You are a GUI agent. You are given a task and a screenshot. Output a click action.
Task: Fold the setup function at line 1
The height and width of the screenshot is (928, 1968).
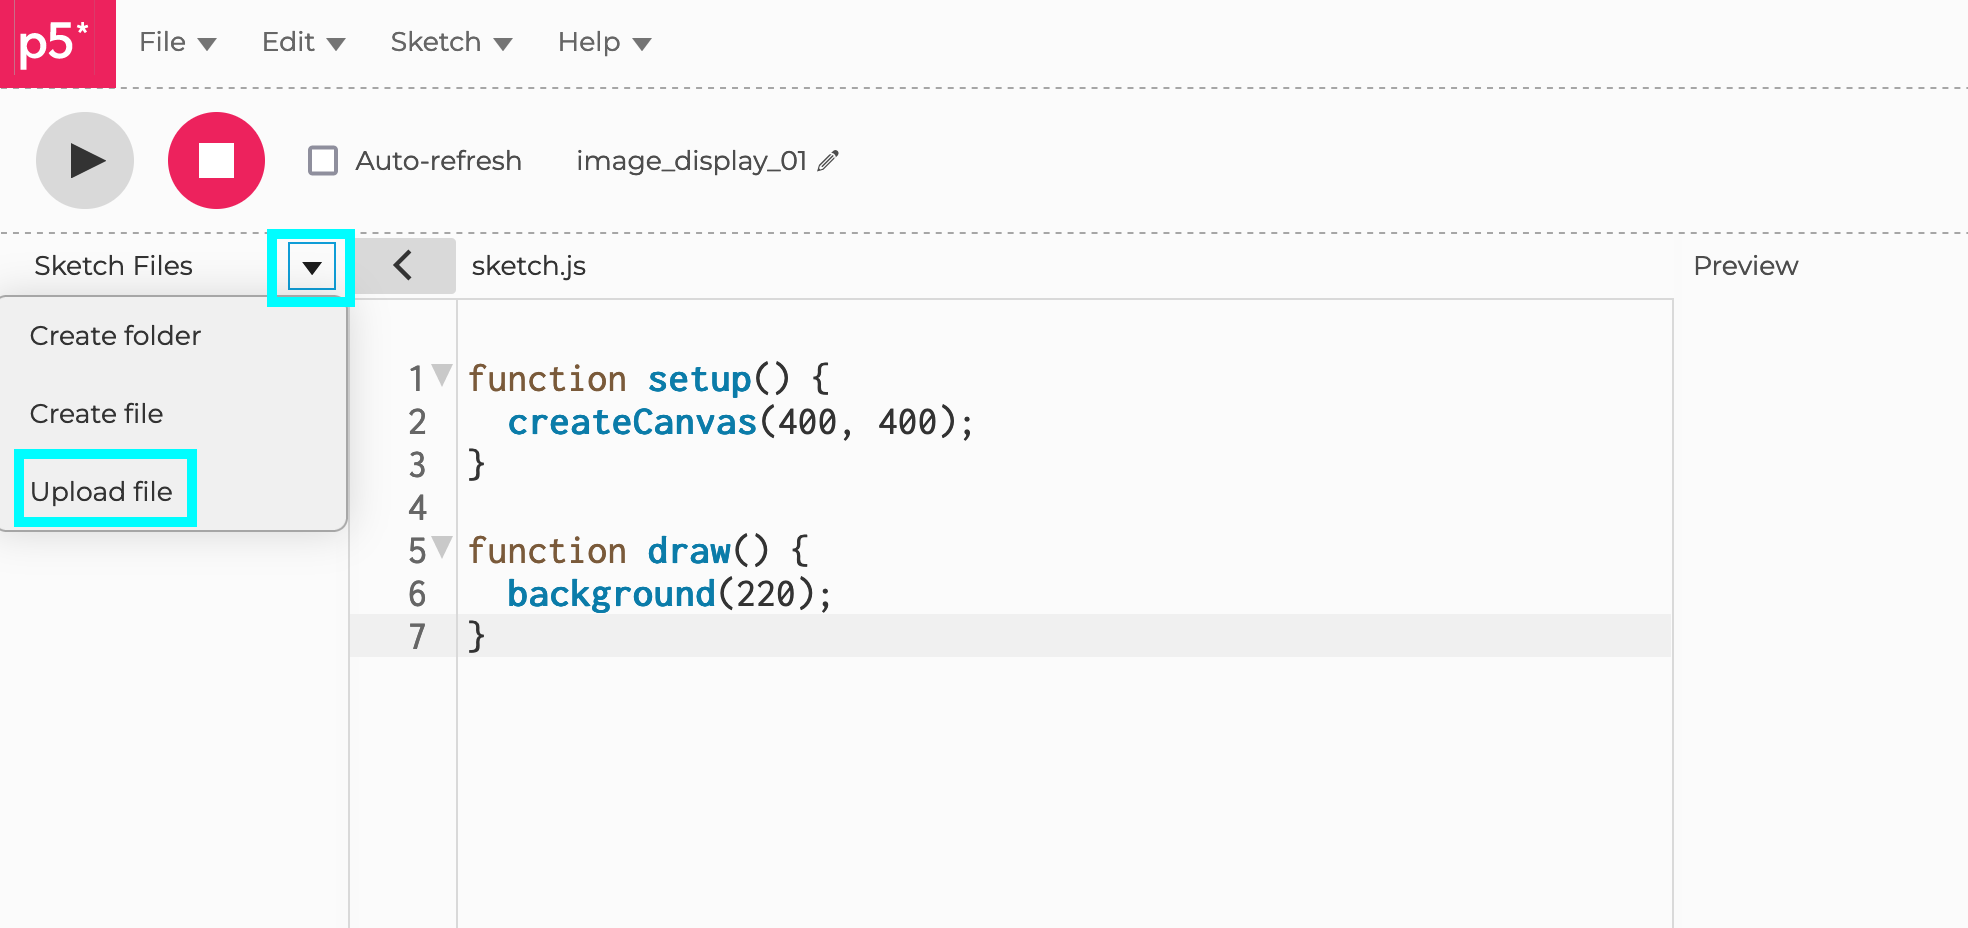442,376
